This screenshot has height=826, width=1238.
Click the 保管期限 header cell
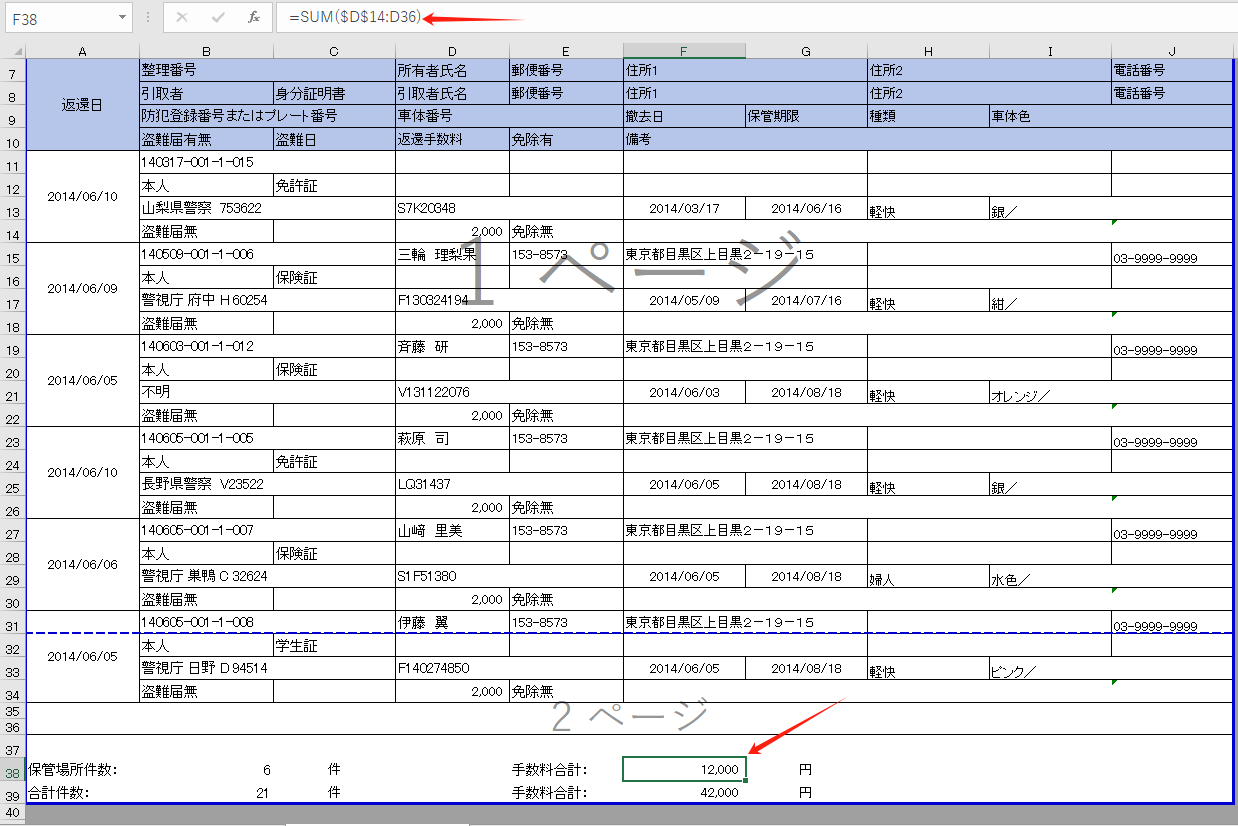(806, 116)
